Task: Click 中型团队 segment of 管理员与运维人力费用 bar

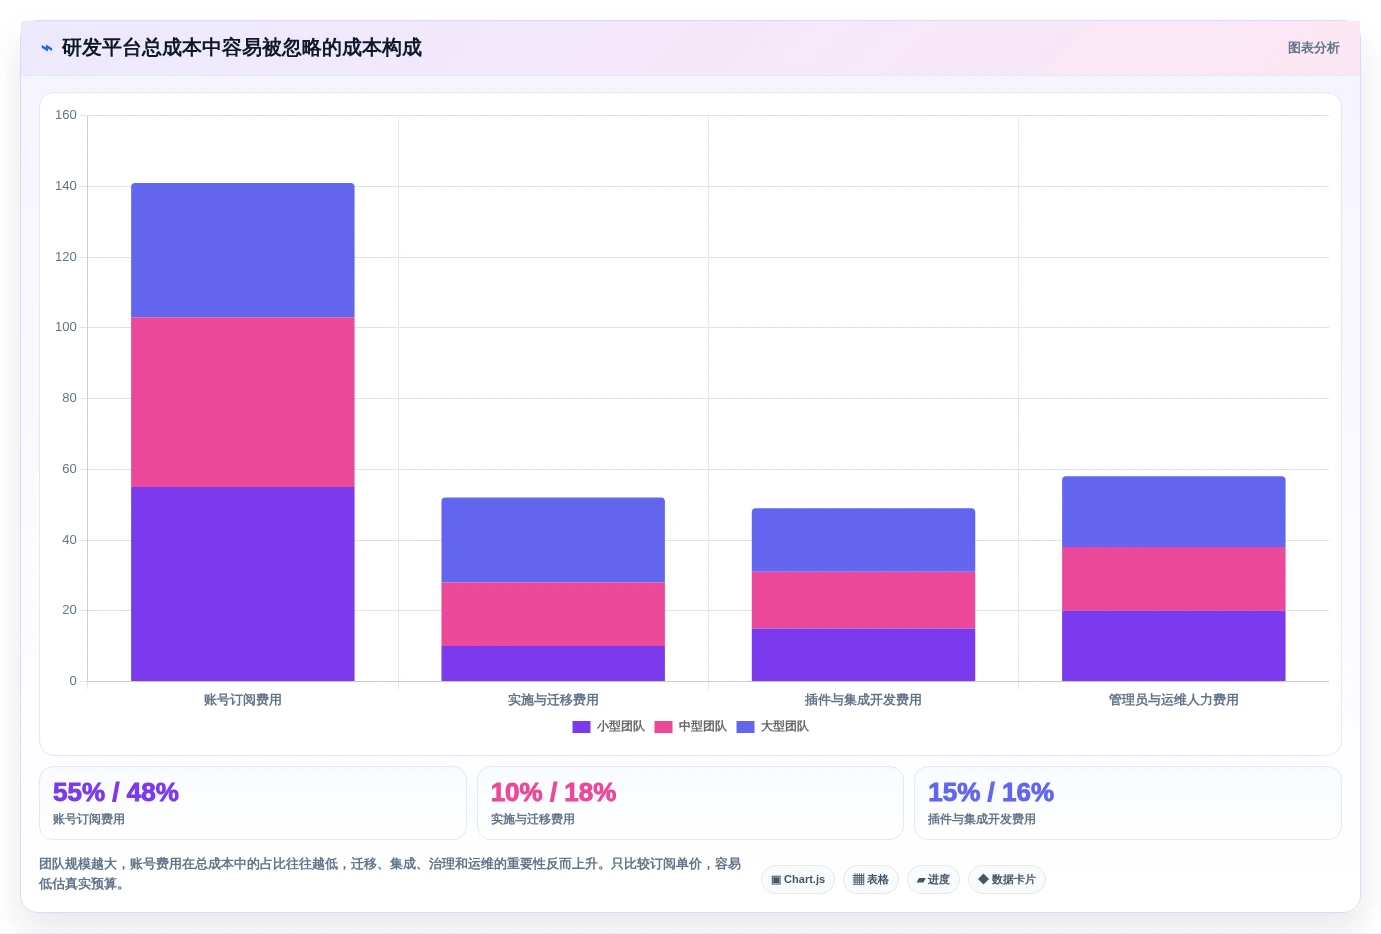Action: pos(1174,579)
